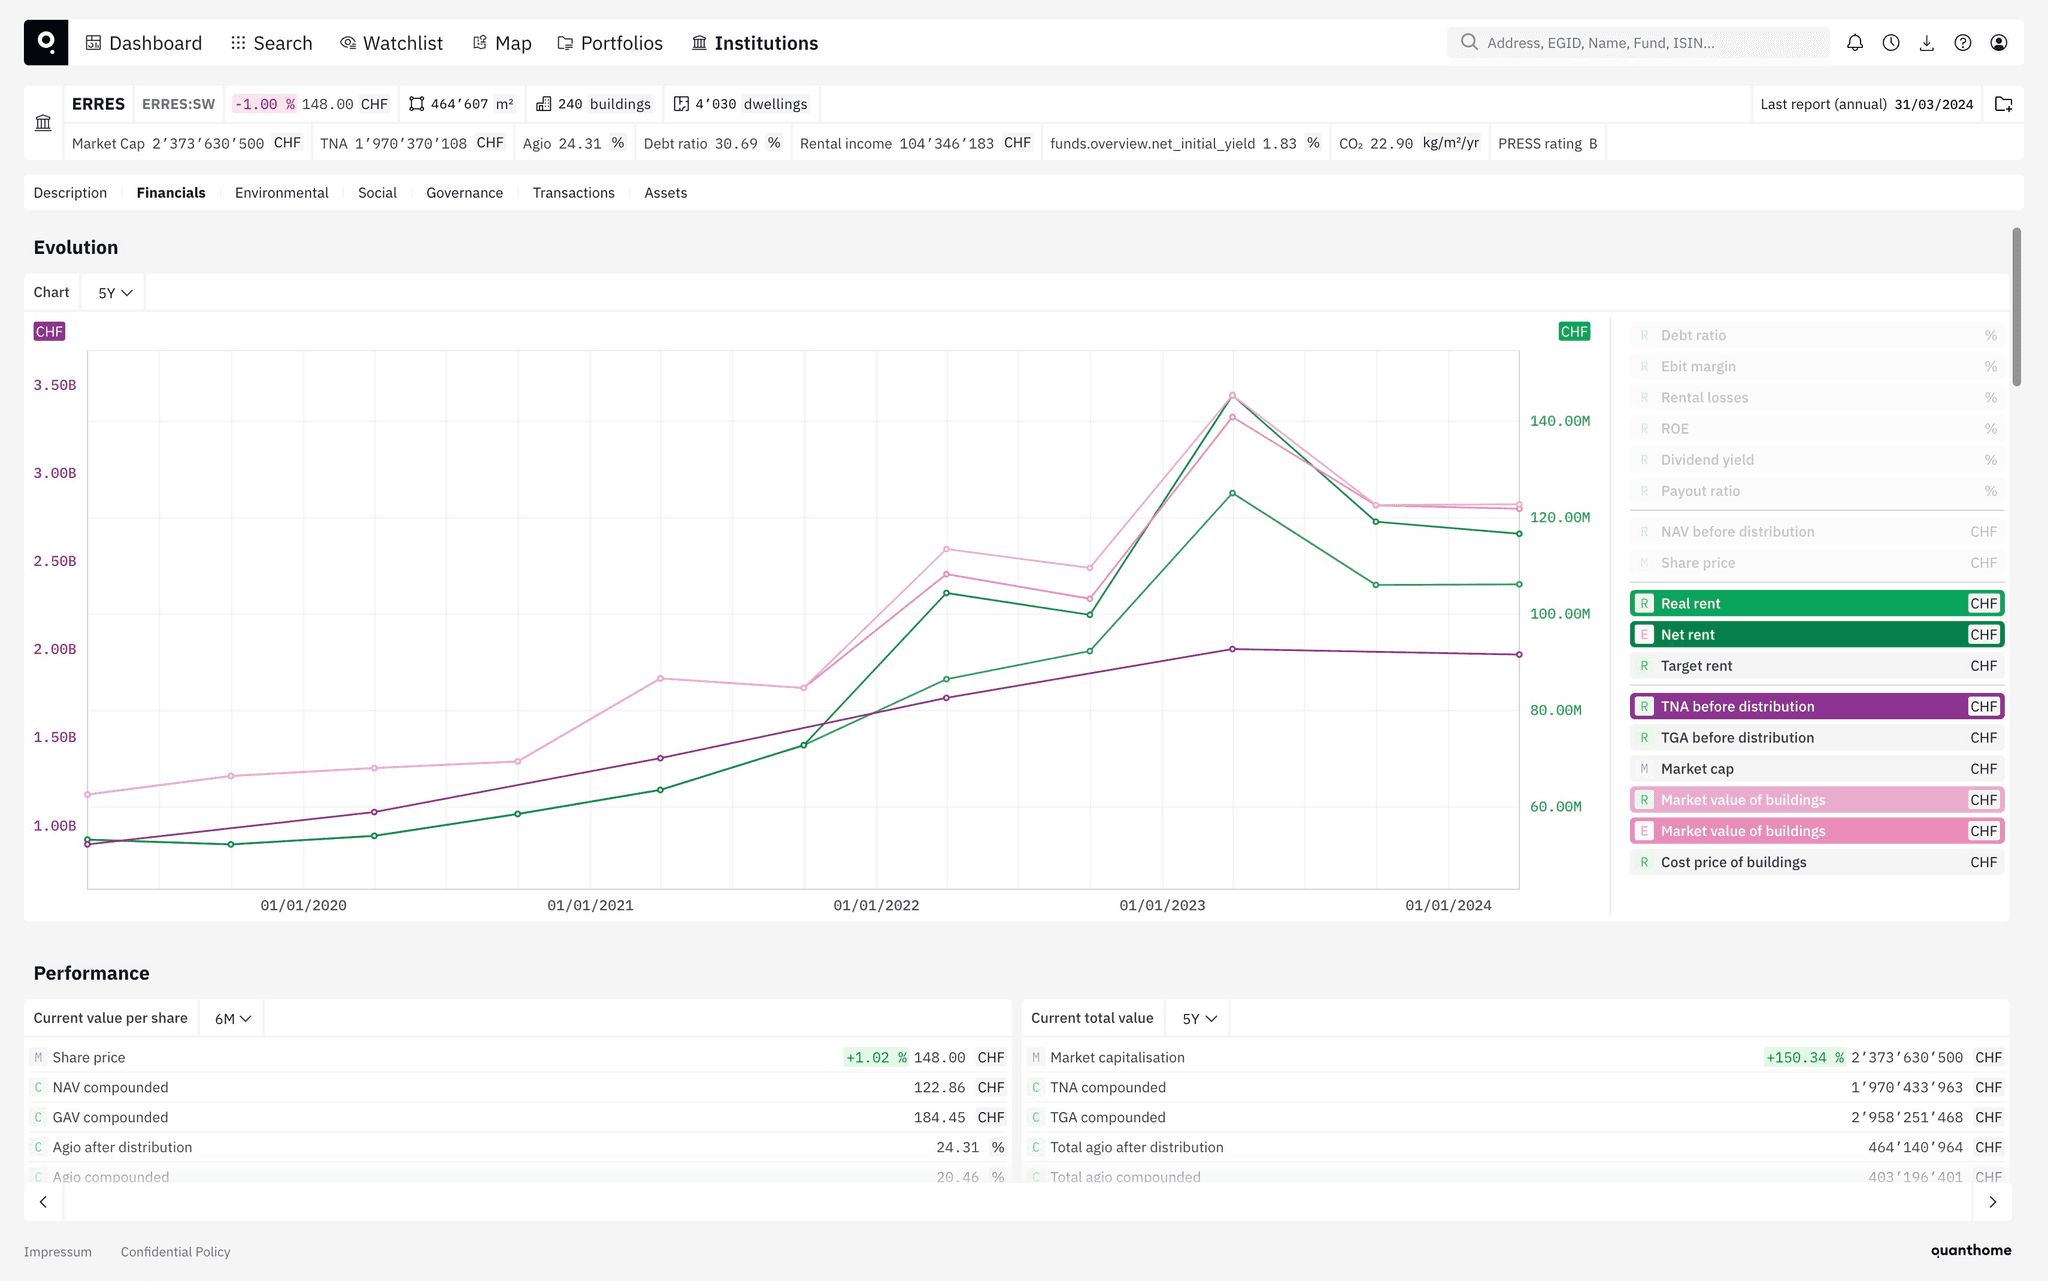Click the Watchlist navigation icon
The image size is (2048, 1281).
[345, 41]
